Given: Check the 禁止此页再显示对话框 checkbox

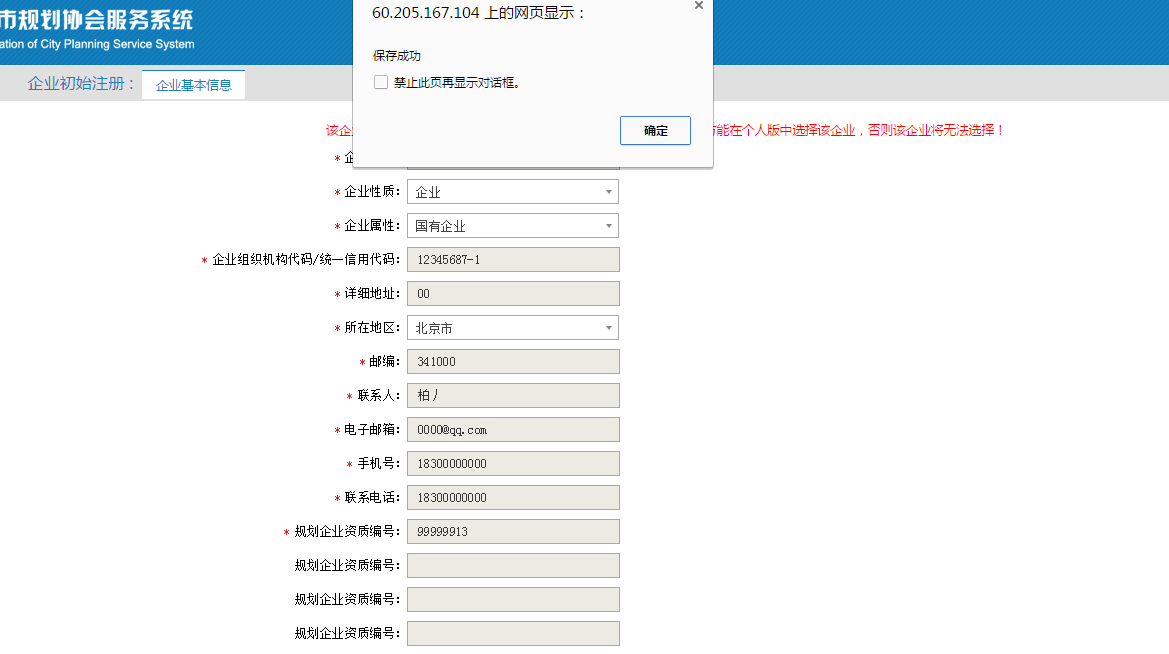Looking at the screenshot, I should [x=381, y=83].
